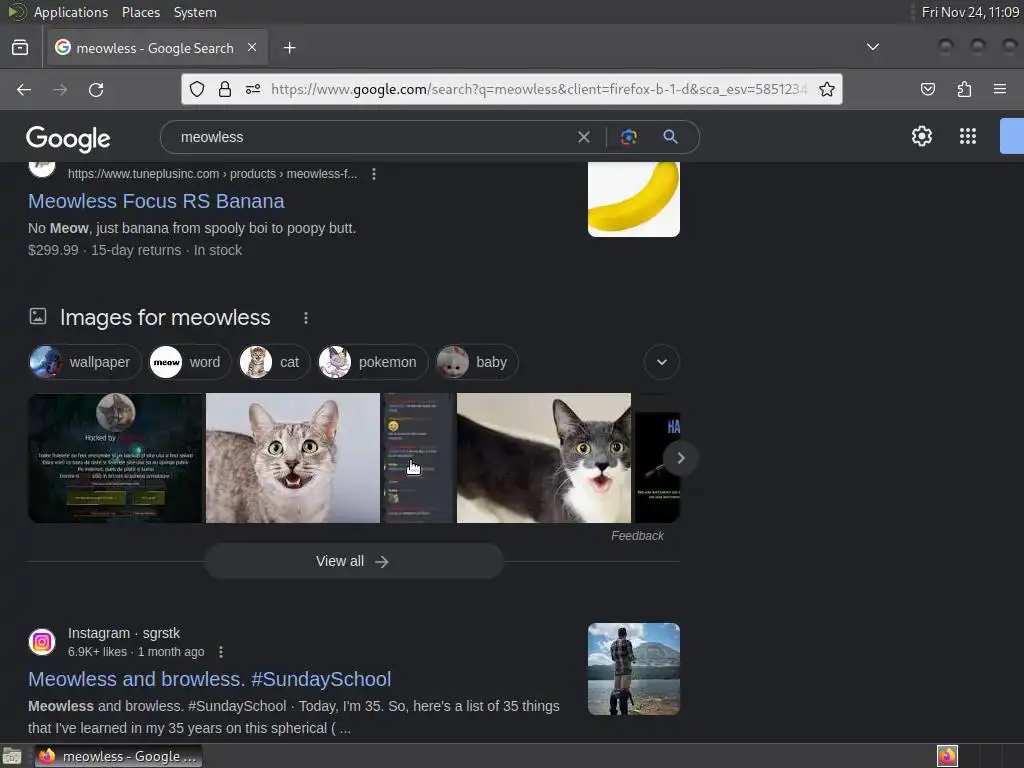The height and width of the screenshot is (768, 1024).
Task: Open the Places menu
Action: (x=141, y=12)
